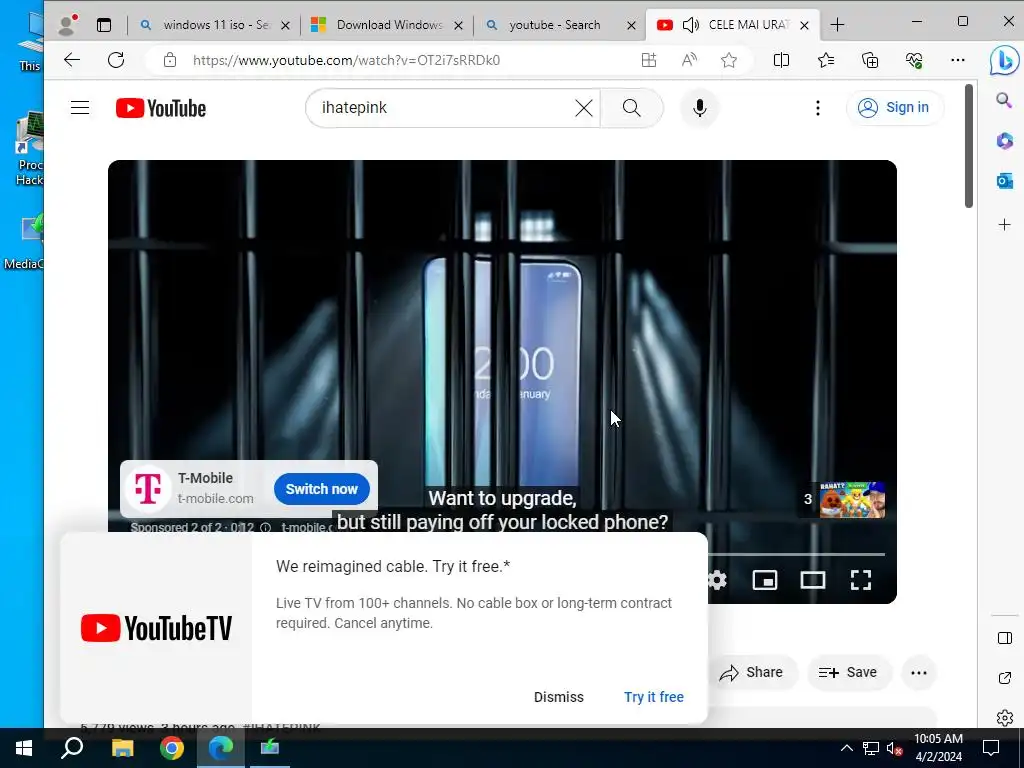Image resolution: width=1024 pixels, height=768 pixels.
Task: Open Edge Settings and more menu
Action: pos(957,60)
